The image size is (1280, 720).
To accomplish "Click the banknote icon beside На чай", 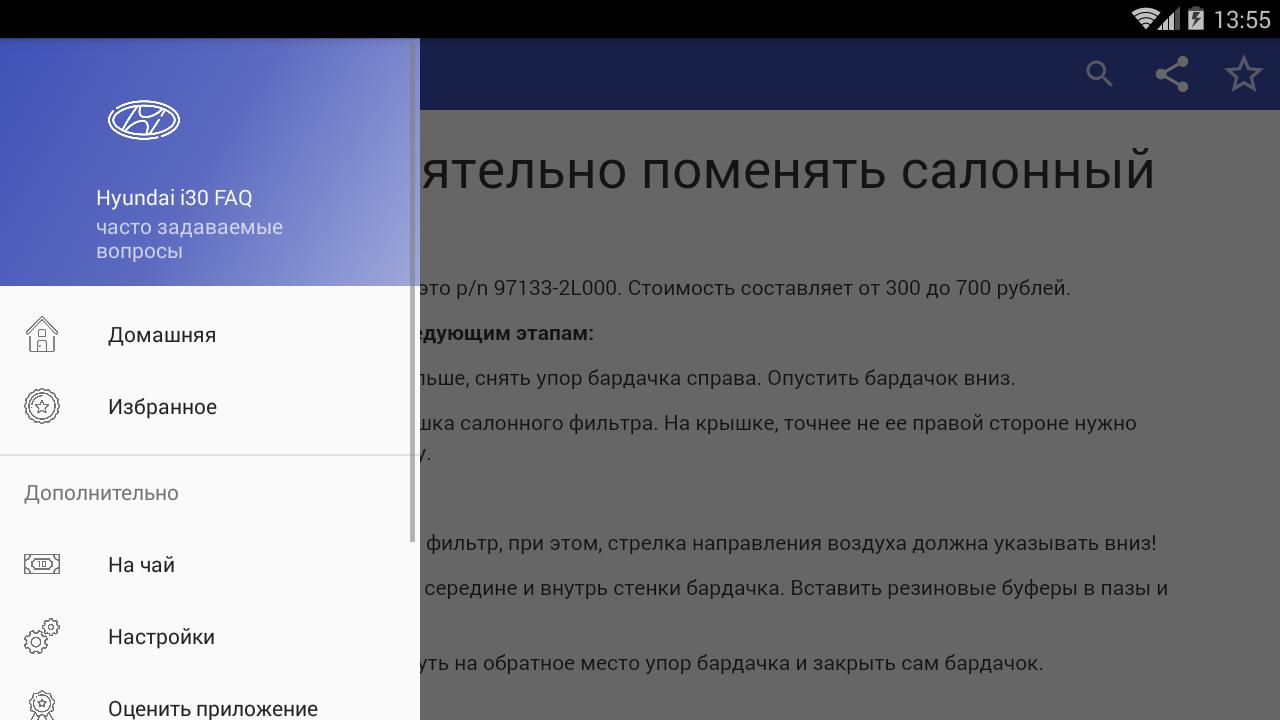I will tap(42, 565).
